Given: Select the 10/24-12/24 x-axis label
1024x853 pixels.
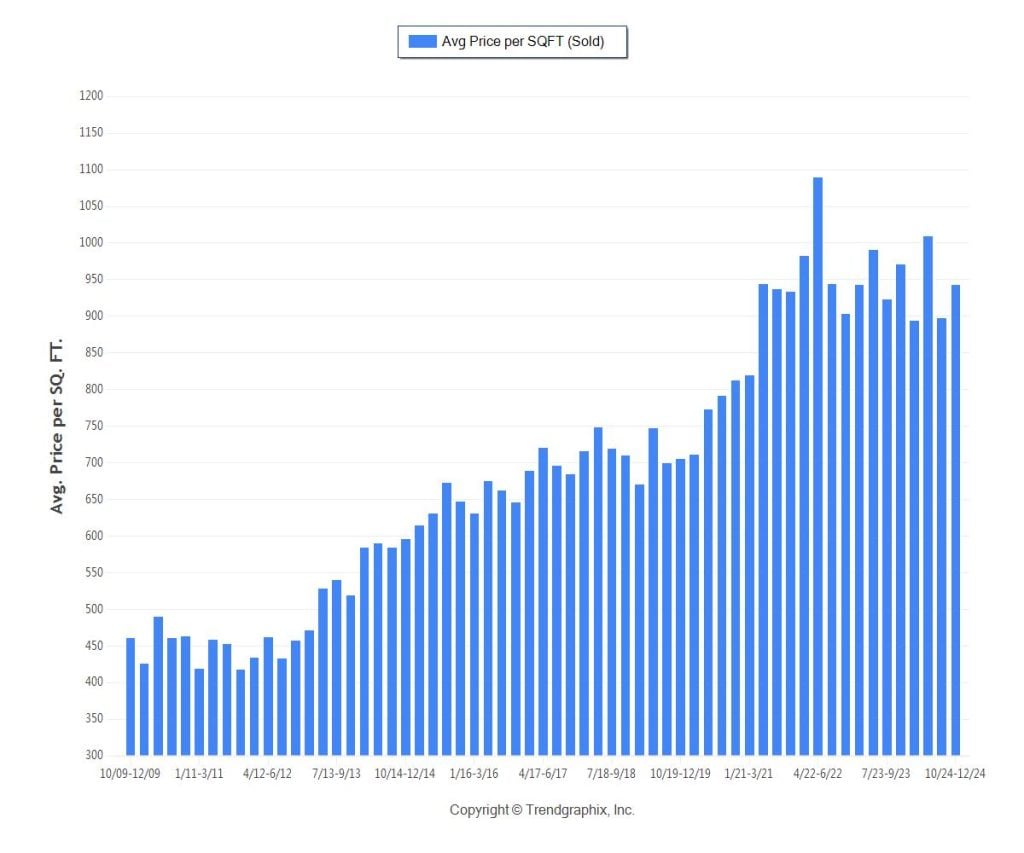Looking at the screenshot, I should tap(955, 773).
